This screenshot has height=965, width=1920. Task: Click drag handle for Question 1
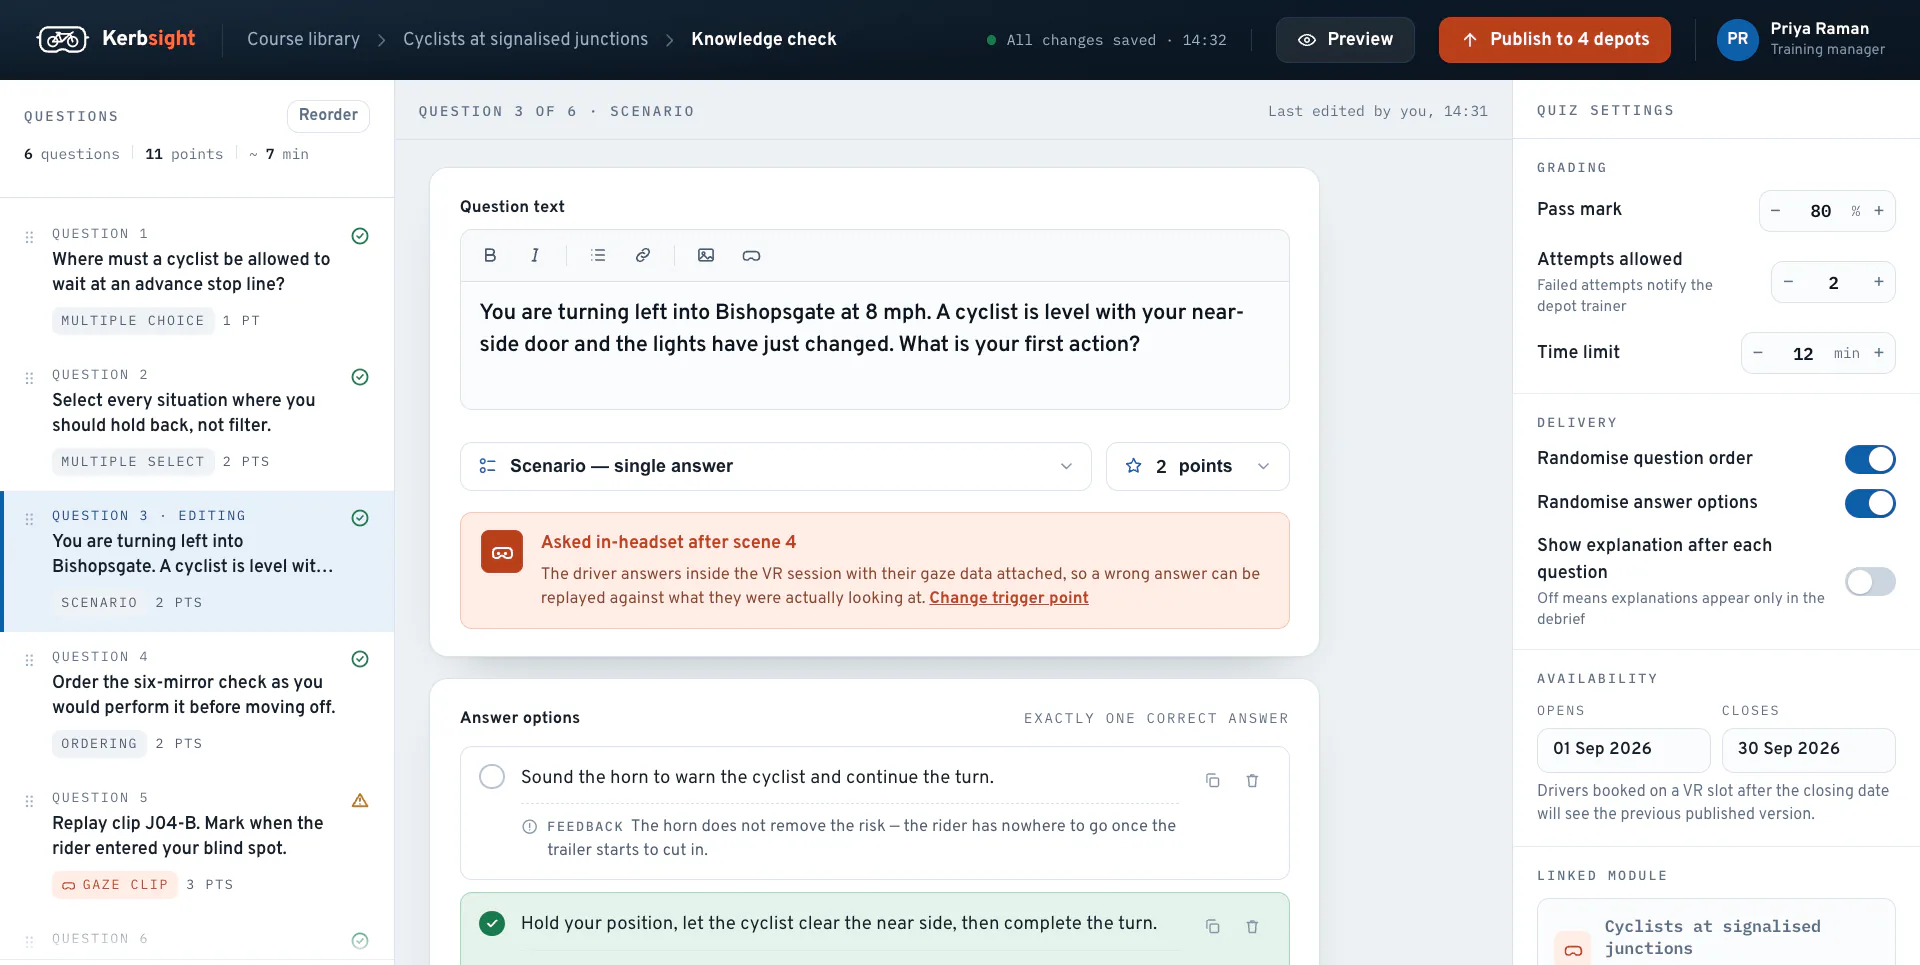(x=29, y=237)
